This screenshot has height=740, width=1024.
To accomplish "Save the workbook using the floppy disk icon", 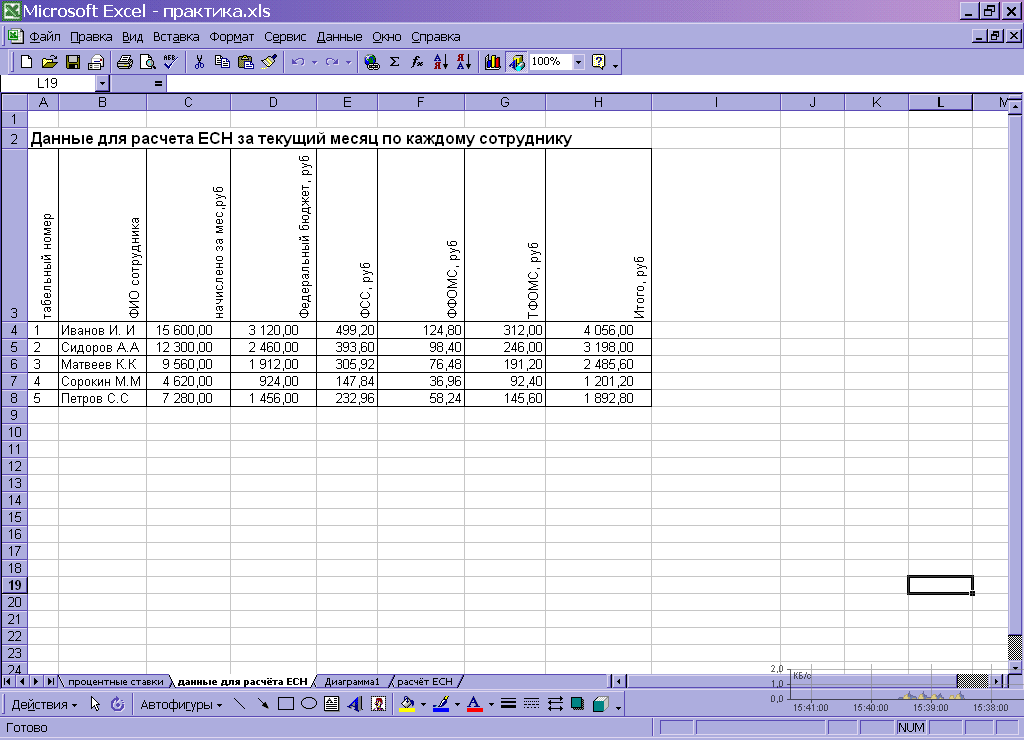I will 72,62.
